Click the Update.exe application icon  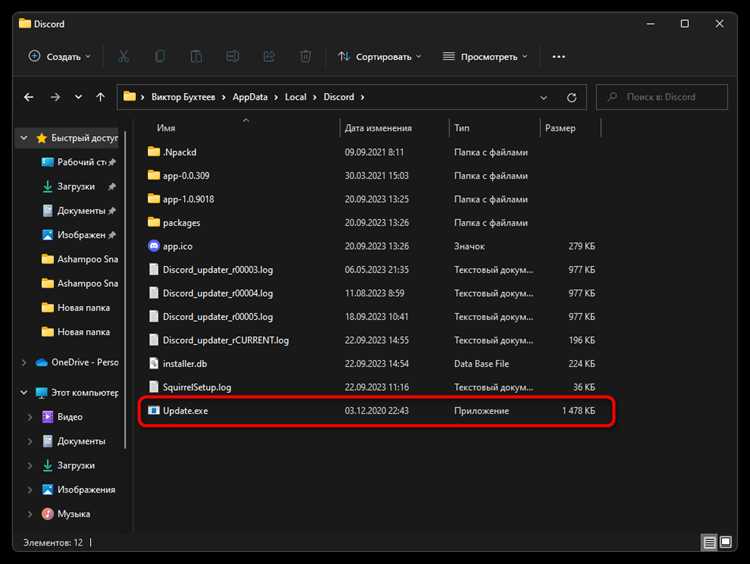pos(154,410)
